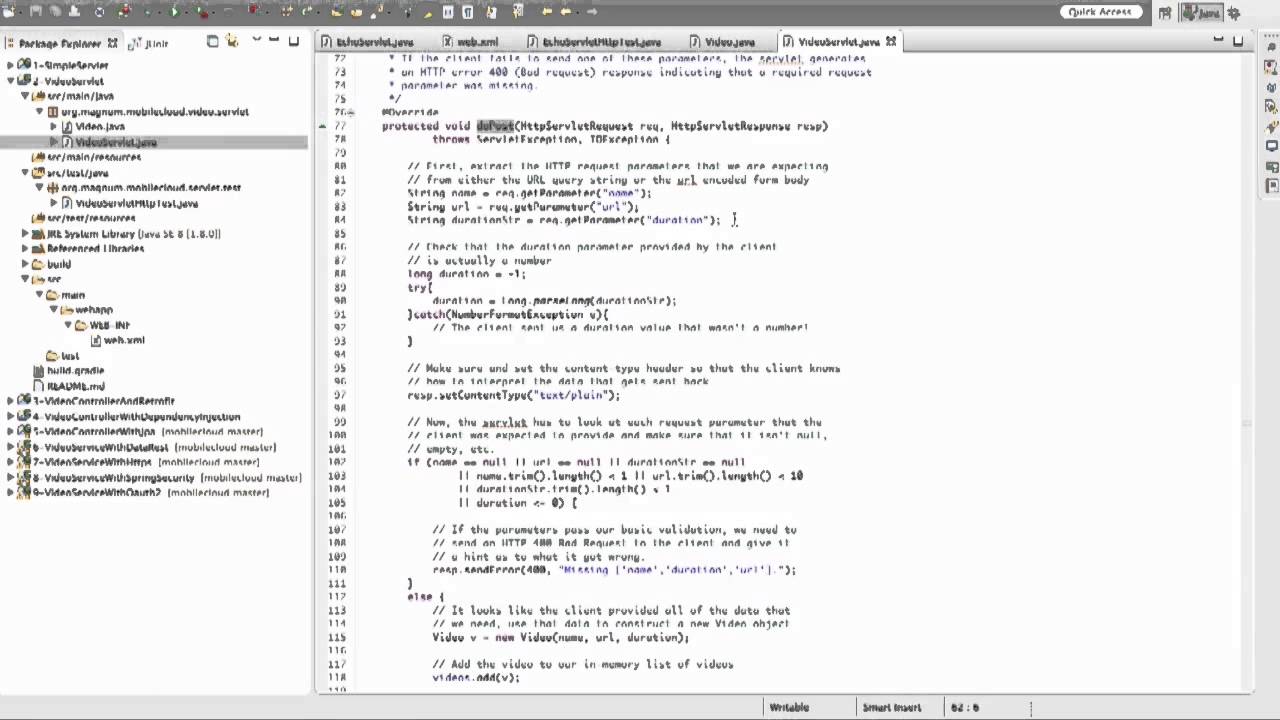Screen dimensions: 1280x720
Task: Select 8-VideoServiceWithSpringSecurity project
Action: (160, 478)
